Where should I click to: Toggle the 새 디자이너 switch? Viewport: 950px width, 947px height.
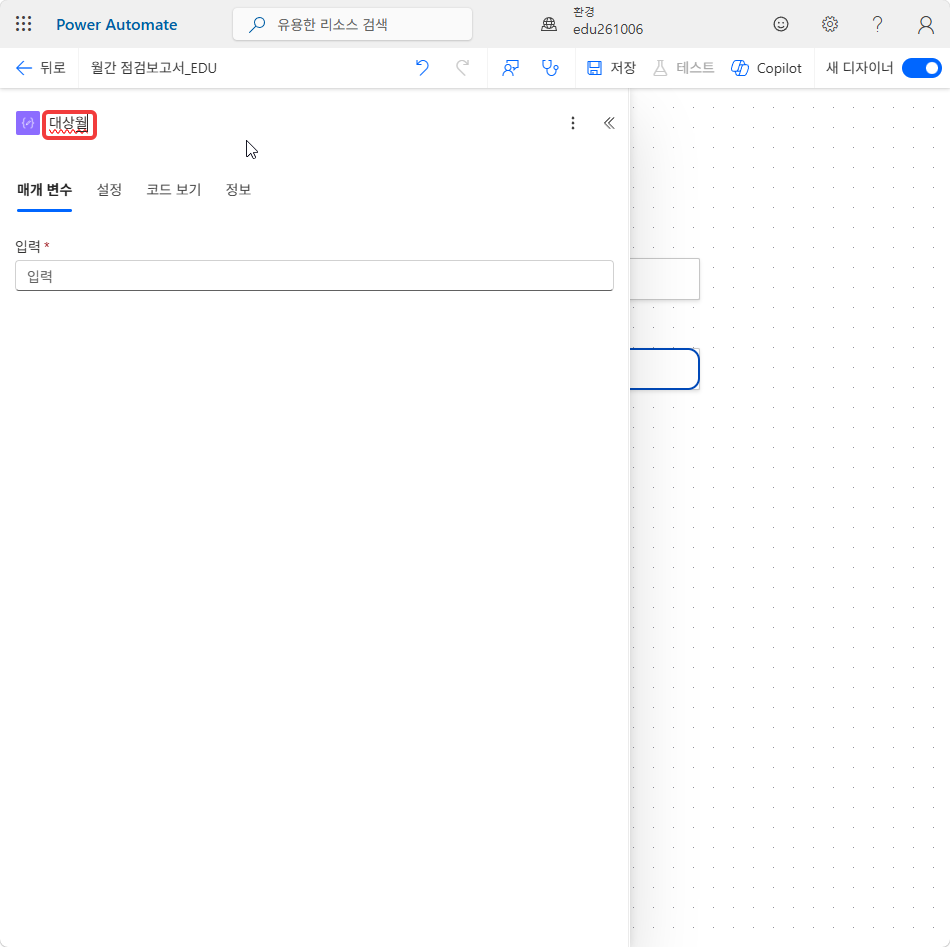(922, 68)
